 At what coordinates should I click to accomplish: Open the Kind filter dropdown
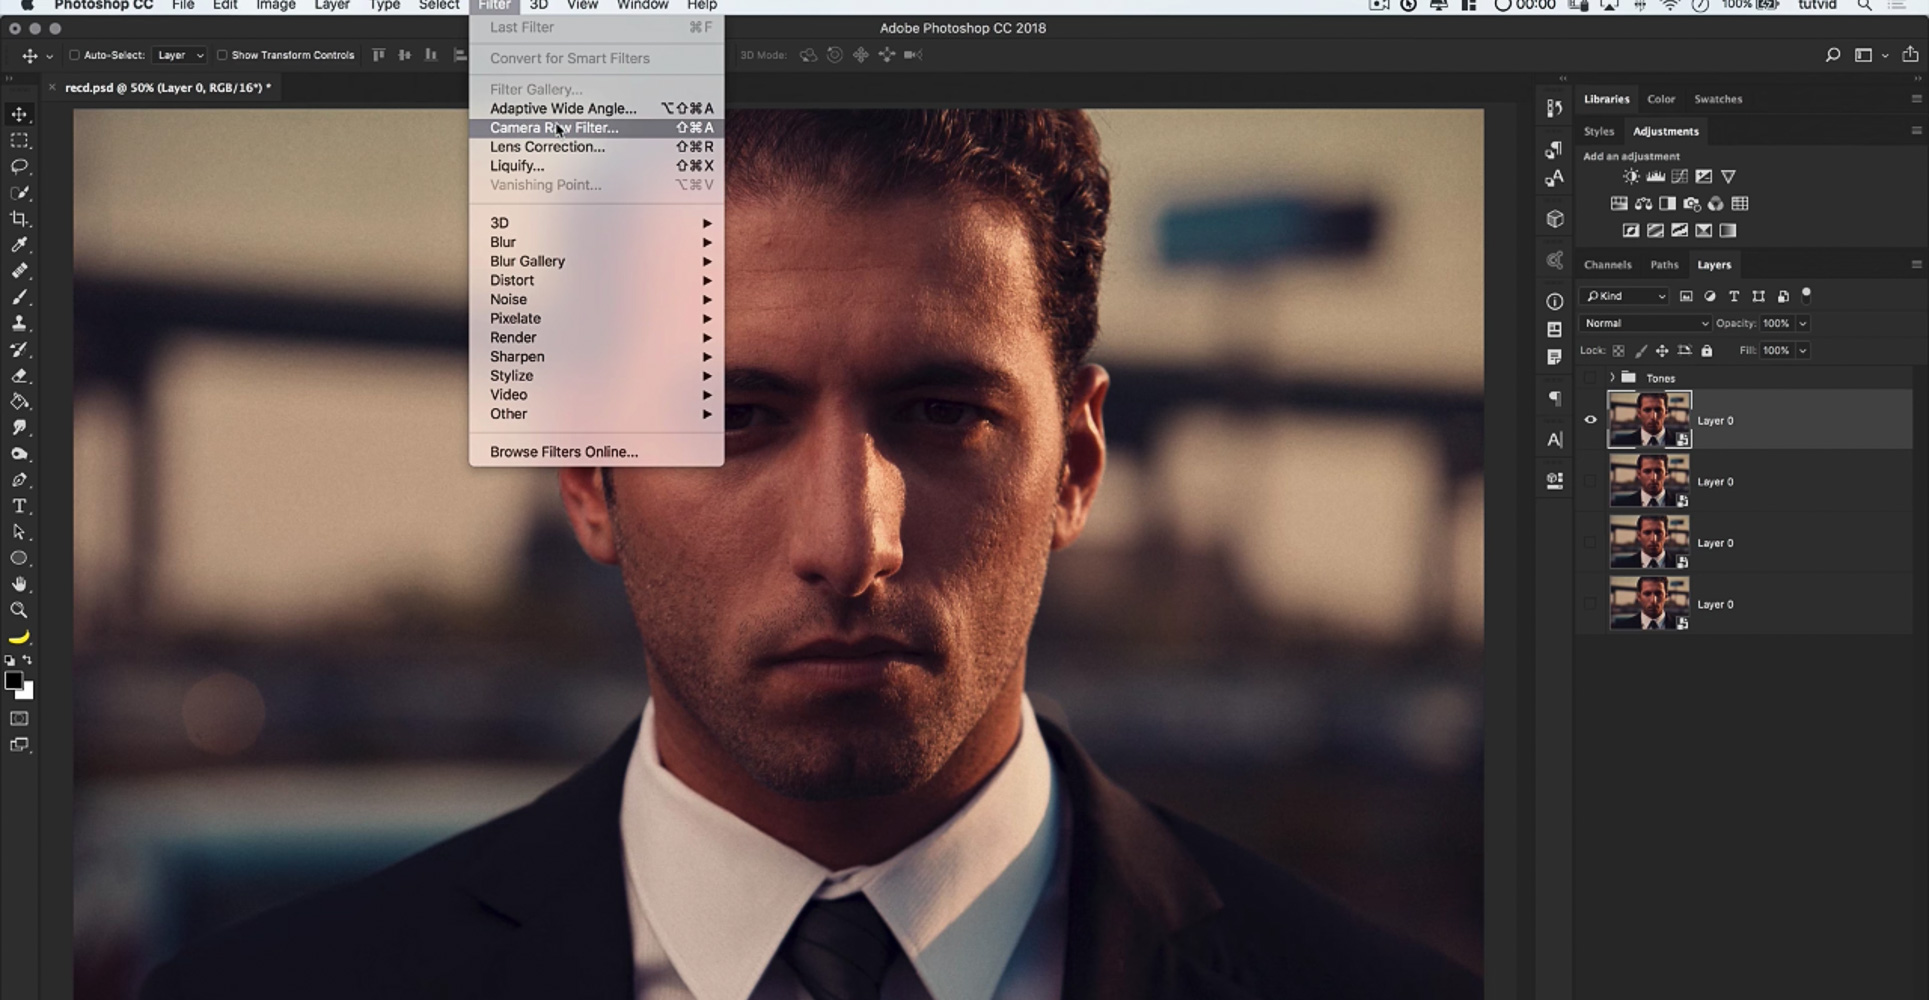click(1623, 296)
